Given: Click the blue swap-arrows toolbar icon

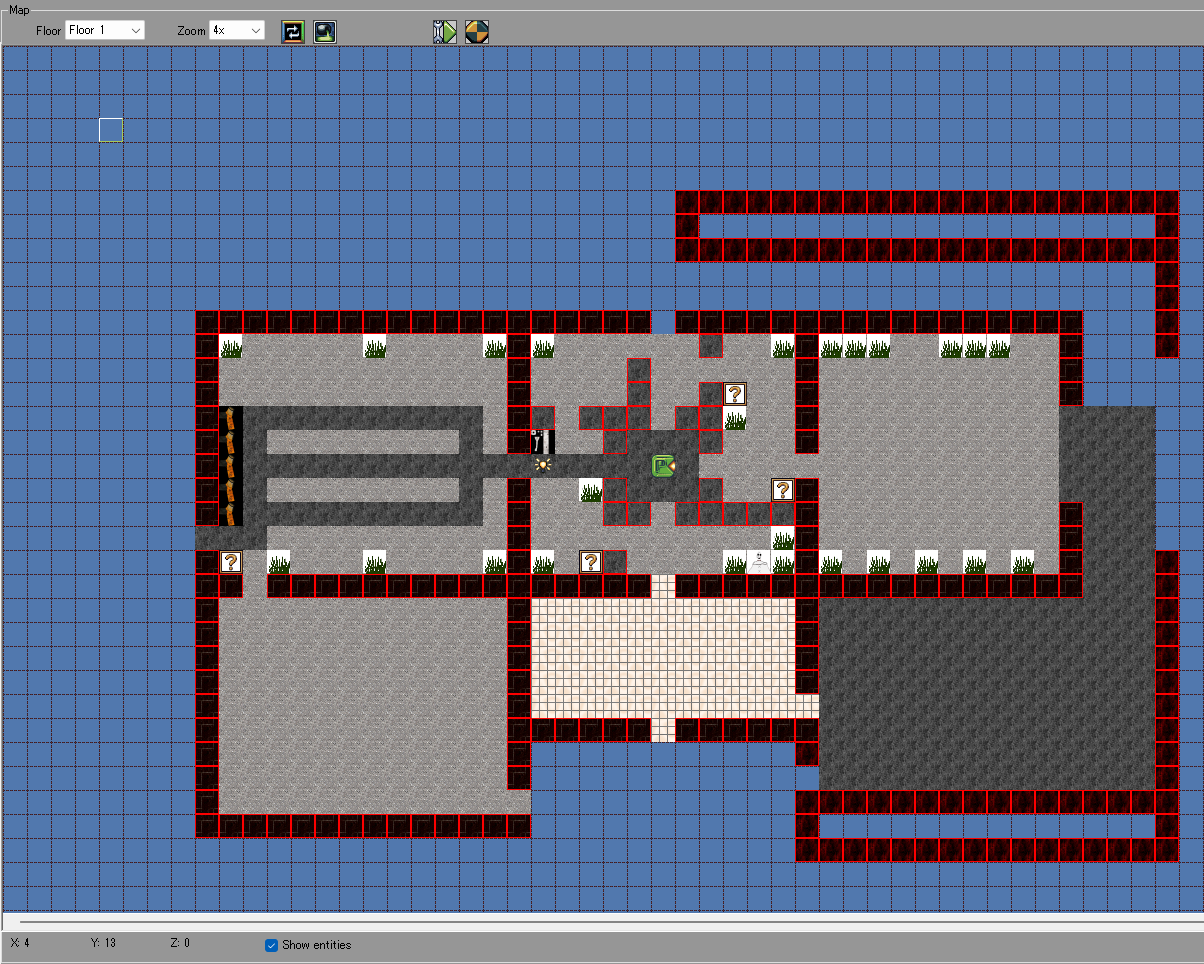Looking at the screenshot, I should [x=293, y=31].
